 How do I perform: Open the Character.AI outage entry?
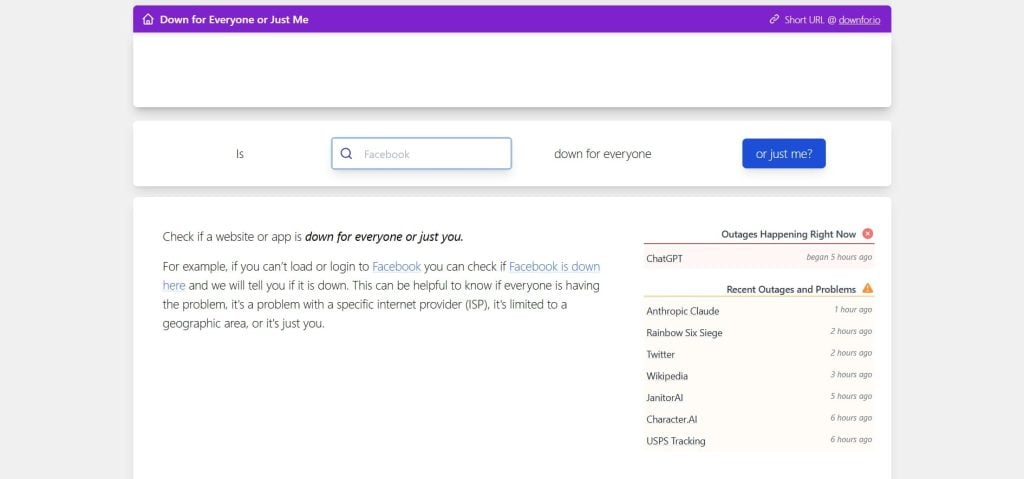click(672, 420)
